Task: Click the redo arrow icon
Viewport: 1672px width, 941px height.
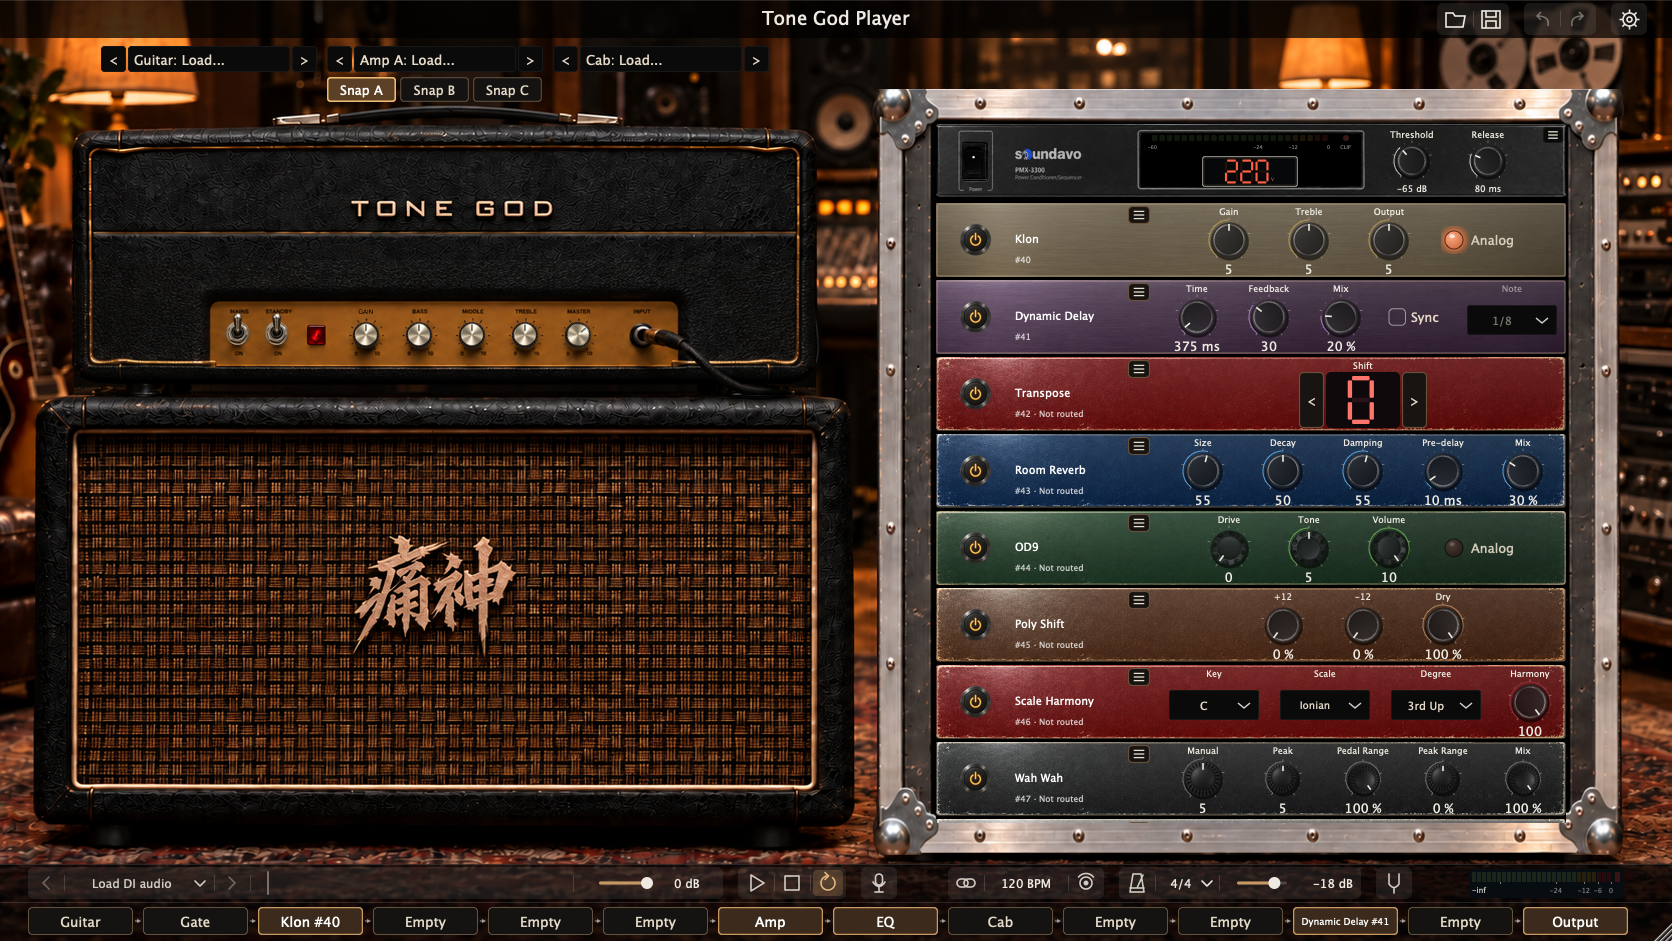Action: click(1578, 19)
